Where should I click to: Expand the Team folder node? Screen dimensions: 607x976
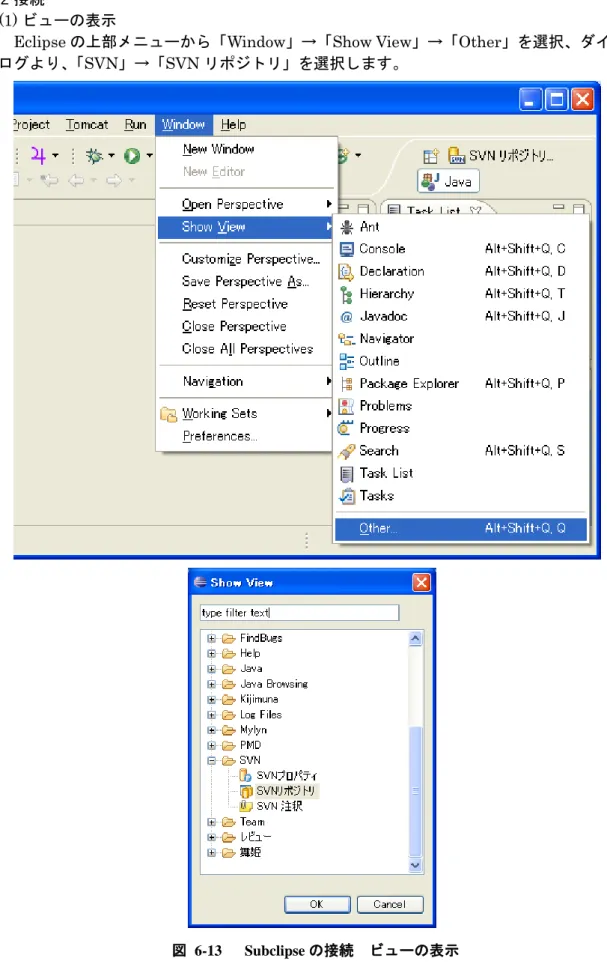coord(212,822)
